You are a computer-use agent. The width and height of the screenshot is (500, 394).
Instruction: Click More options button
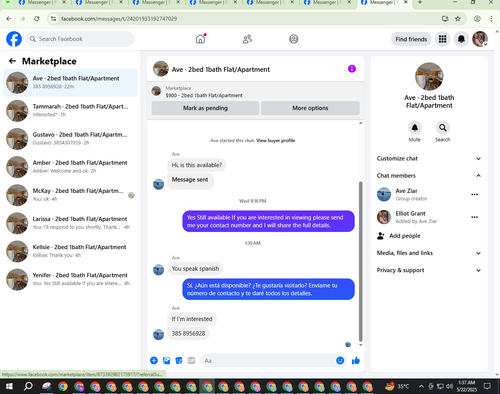310,108
